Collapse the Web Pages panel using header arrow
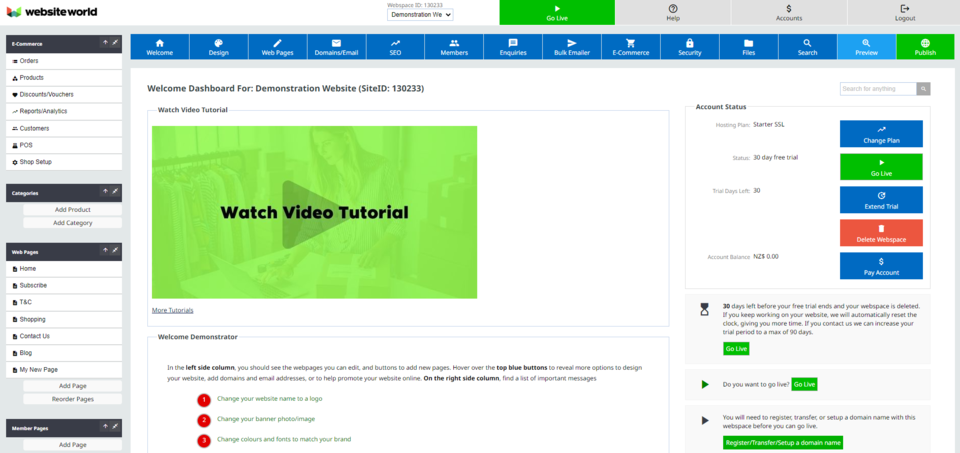 105,251
